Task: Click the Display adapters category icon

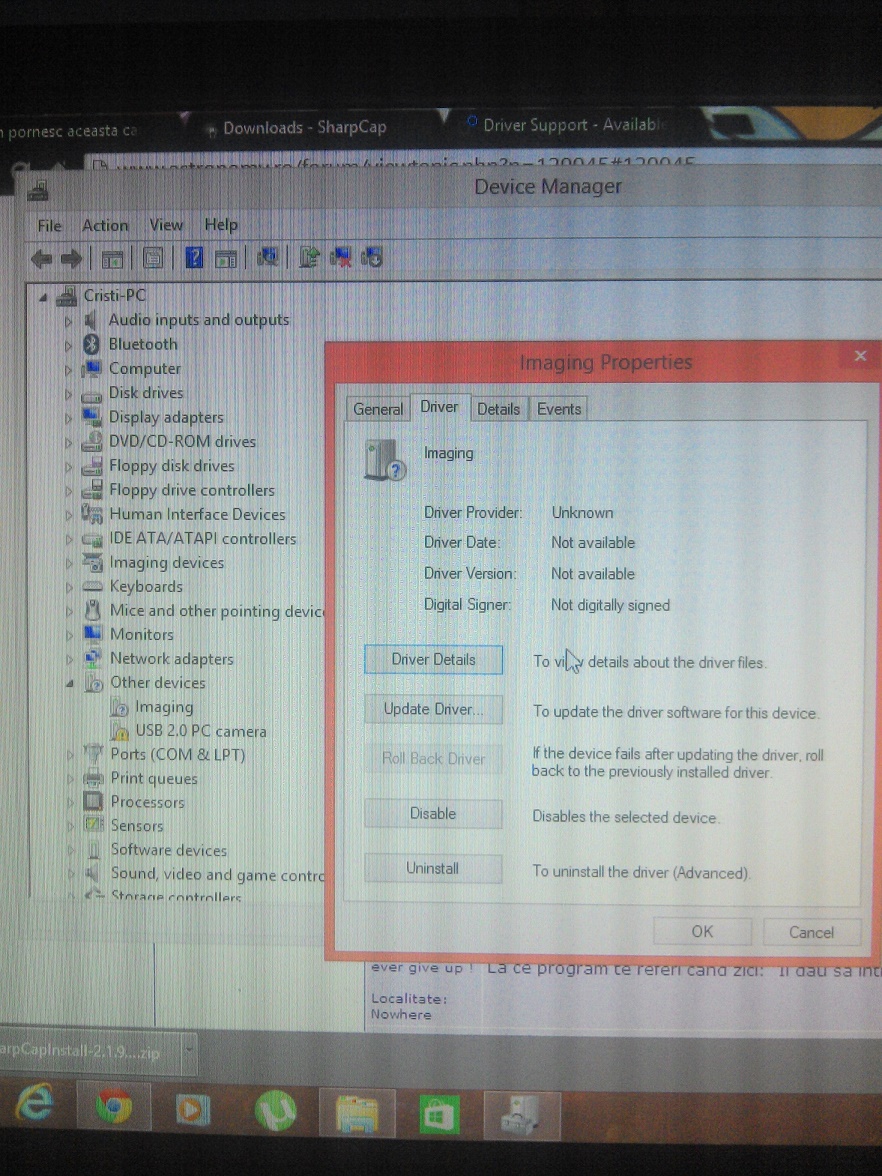Action: [x=92, y=416]
